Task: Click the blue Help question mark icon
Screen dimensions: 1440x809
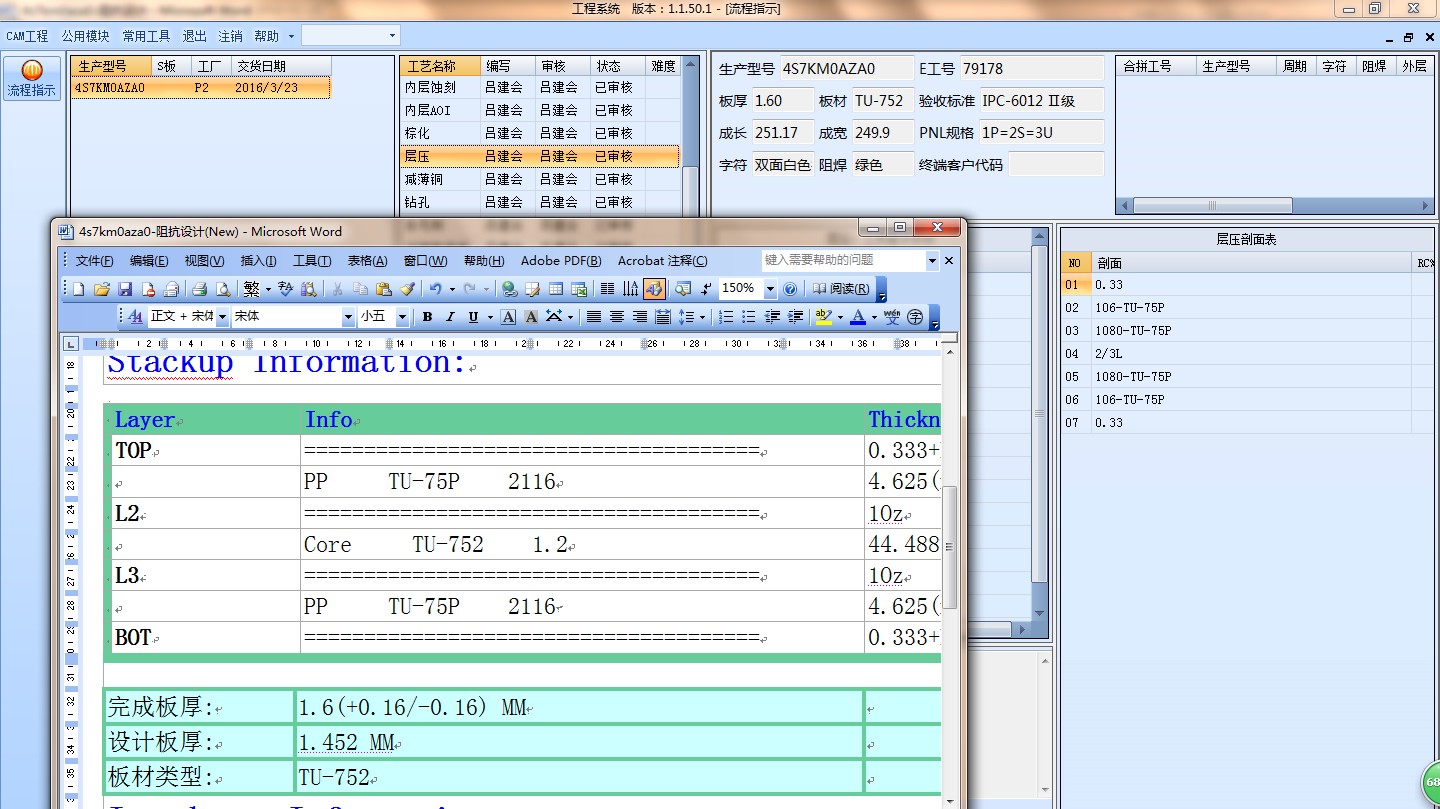Action: click(790, 289)
